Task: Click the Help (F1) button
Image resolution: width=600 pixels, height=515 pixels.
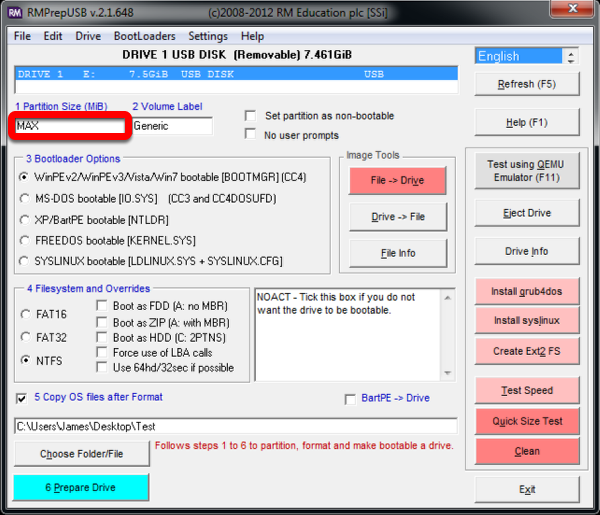Action: click(527, 122)
